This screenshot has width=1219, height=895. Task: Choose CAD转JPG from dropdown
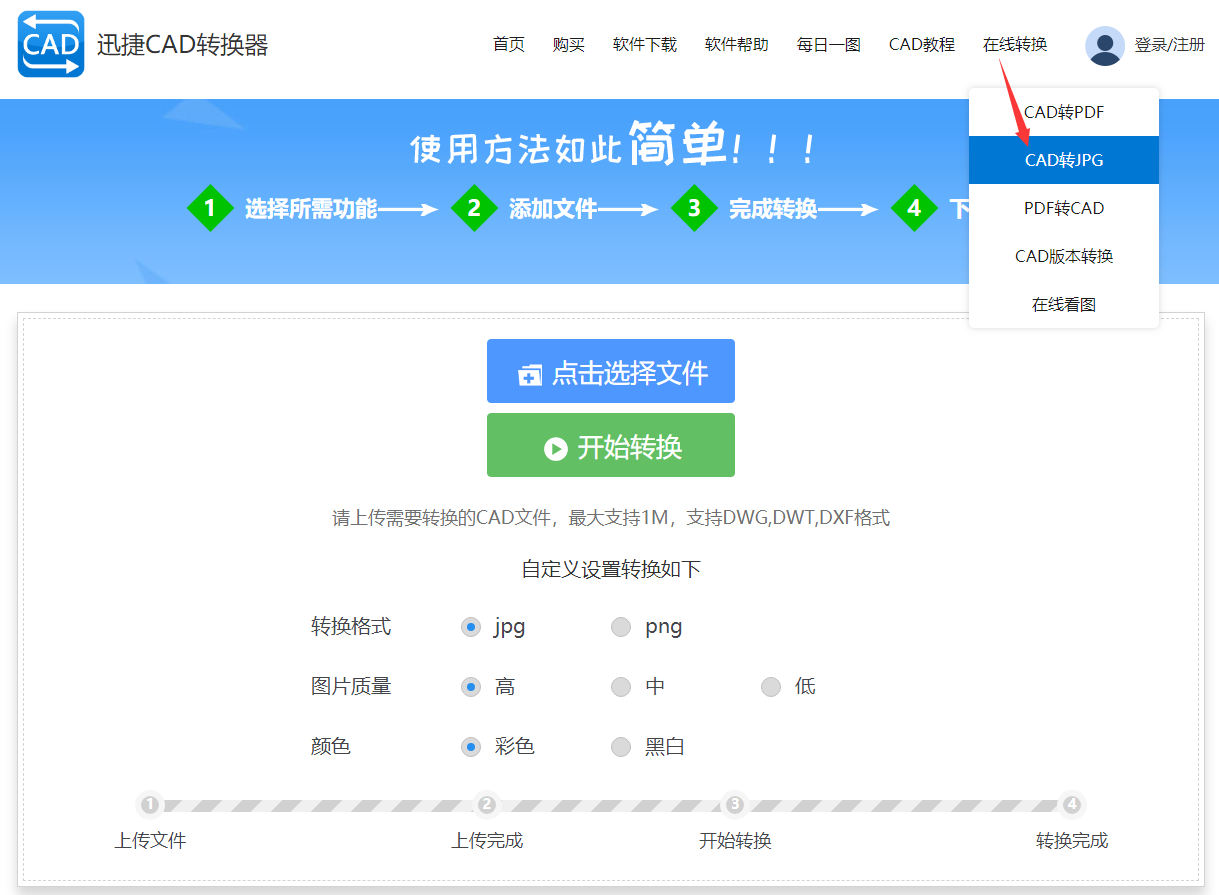click(x=1064, y=160)
